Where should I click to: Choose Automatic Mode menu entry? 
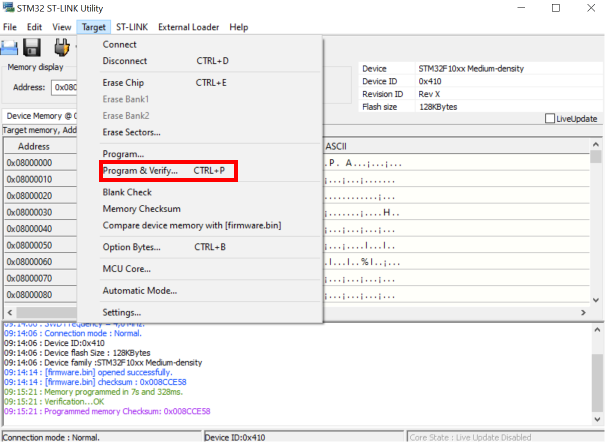point(139,291)
